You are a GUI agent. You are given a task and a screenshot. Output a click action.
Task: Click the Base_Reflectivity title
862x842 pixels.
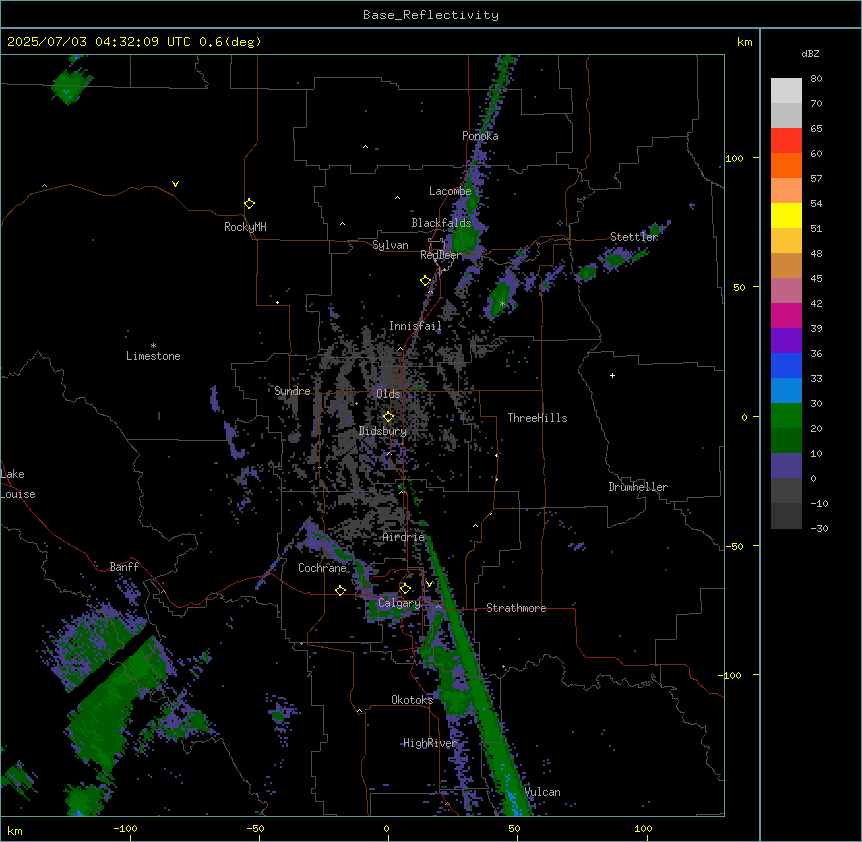pos(431,15)
